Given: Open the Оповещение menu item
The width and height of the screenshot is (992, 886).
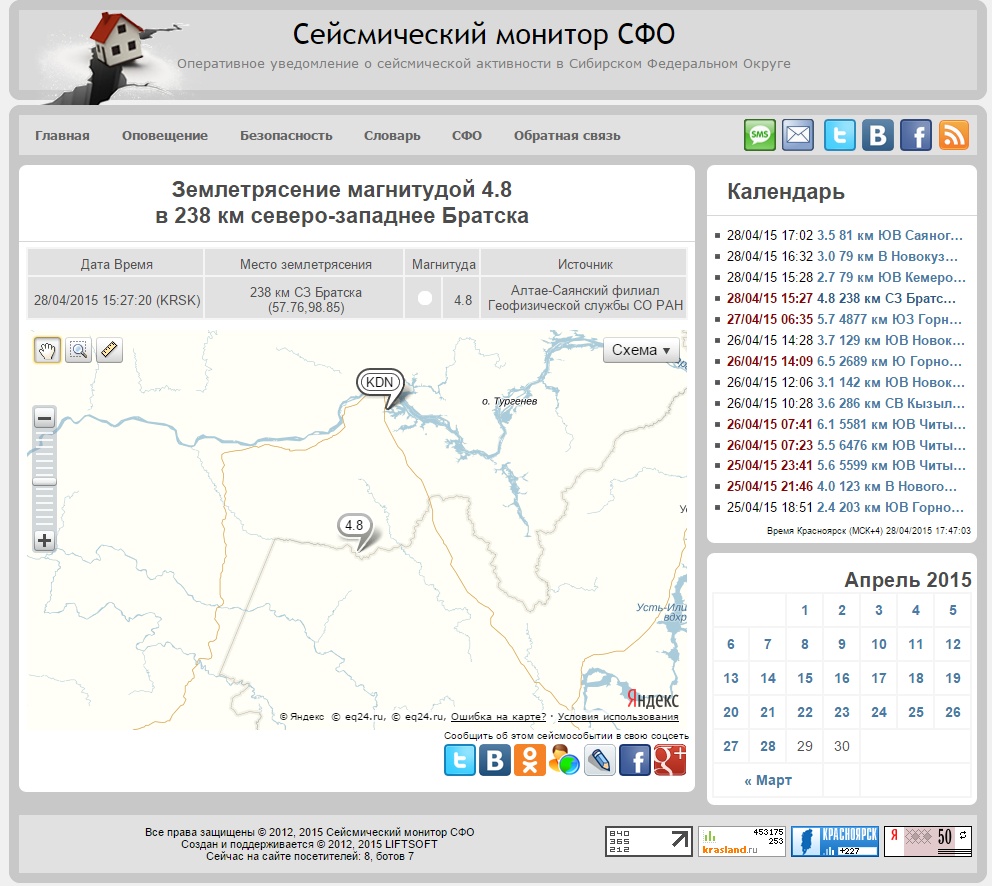Looking at the screenshot, I should [x=165, y=136].
